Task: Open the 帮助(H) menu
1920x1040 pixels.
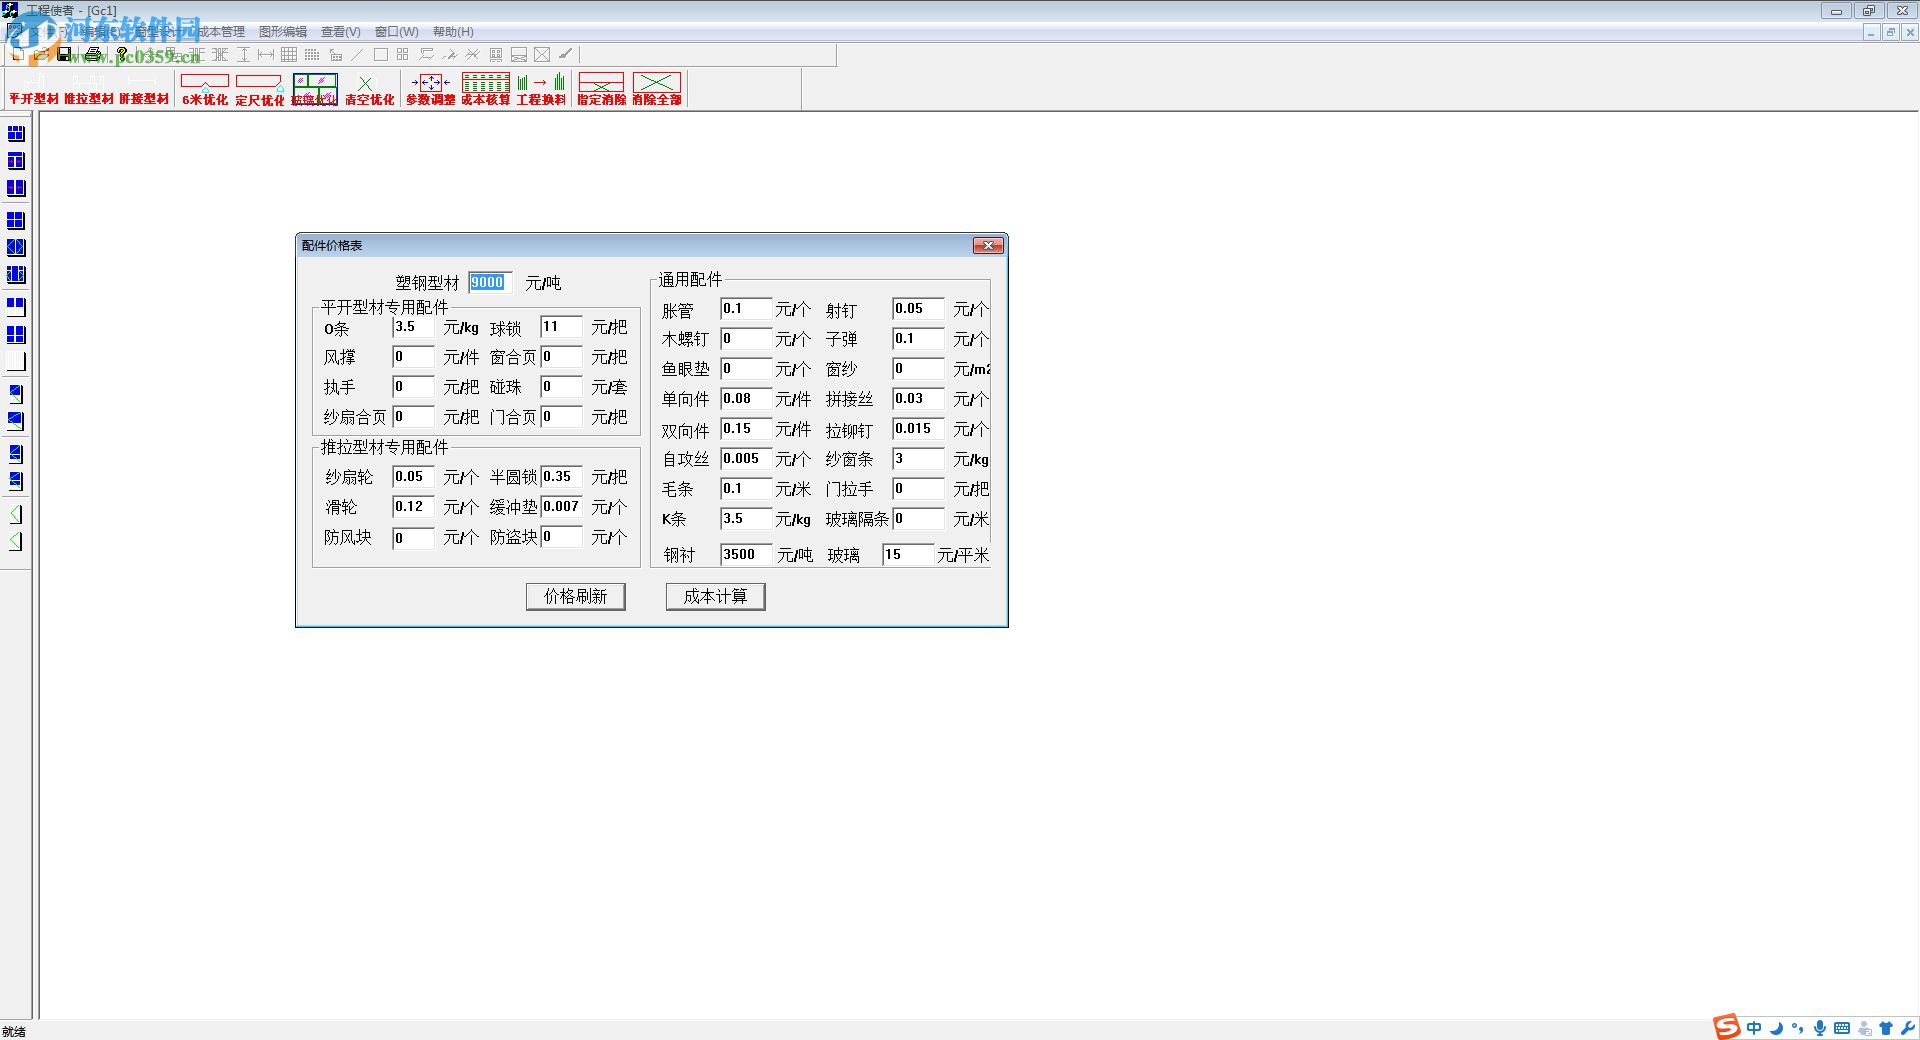Action: [453, 32]
